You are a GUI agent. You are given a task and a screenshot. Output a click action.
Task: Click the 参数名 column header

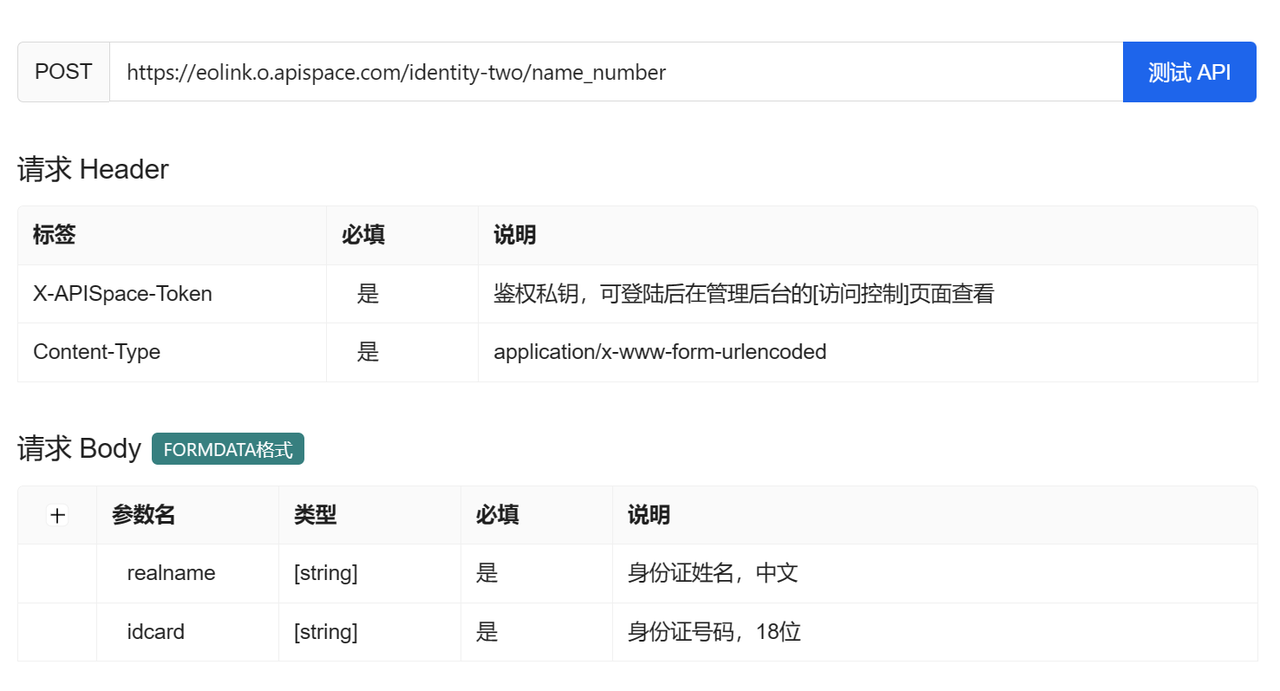click(144, 515)
